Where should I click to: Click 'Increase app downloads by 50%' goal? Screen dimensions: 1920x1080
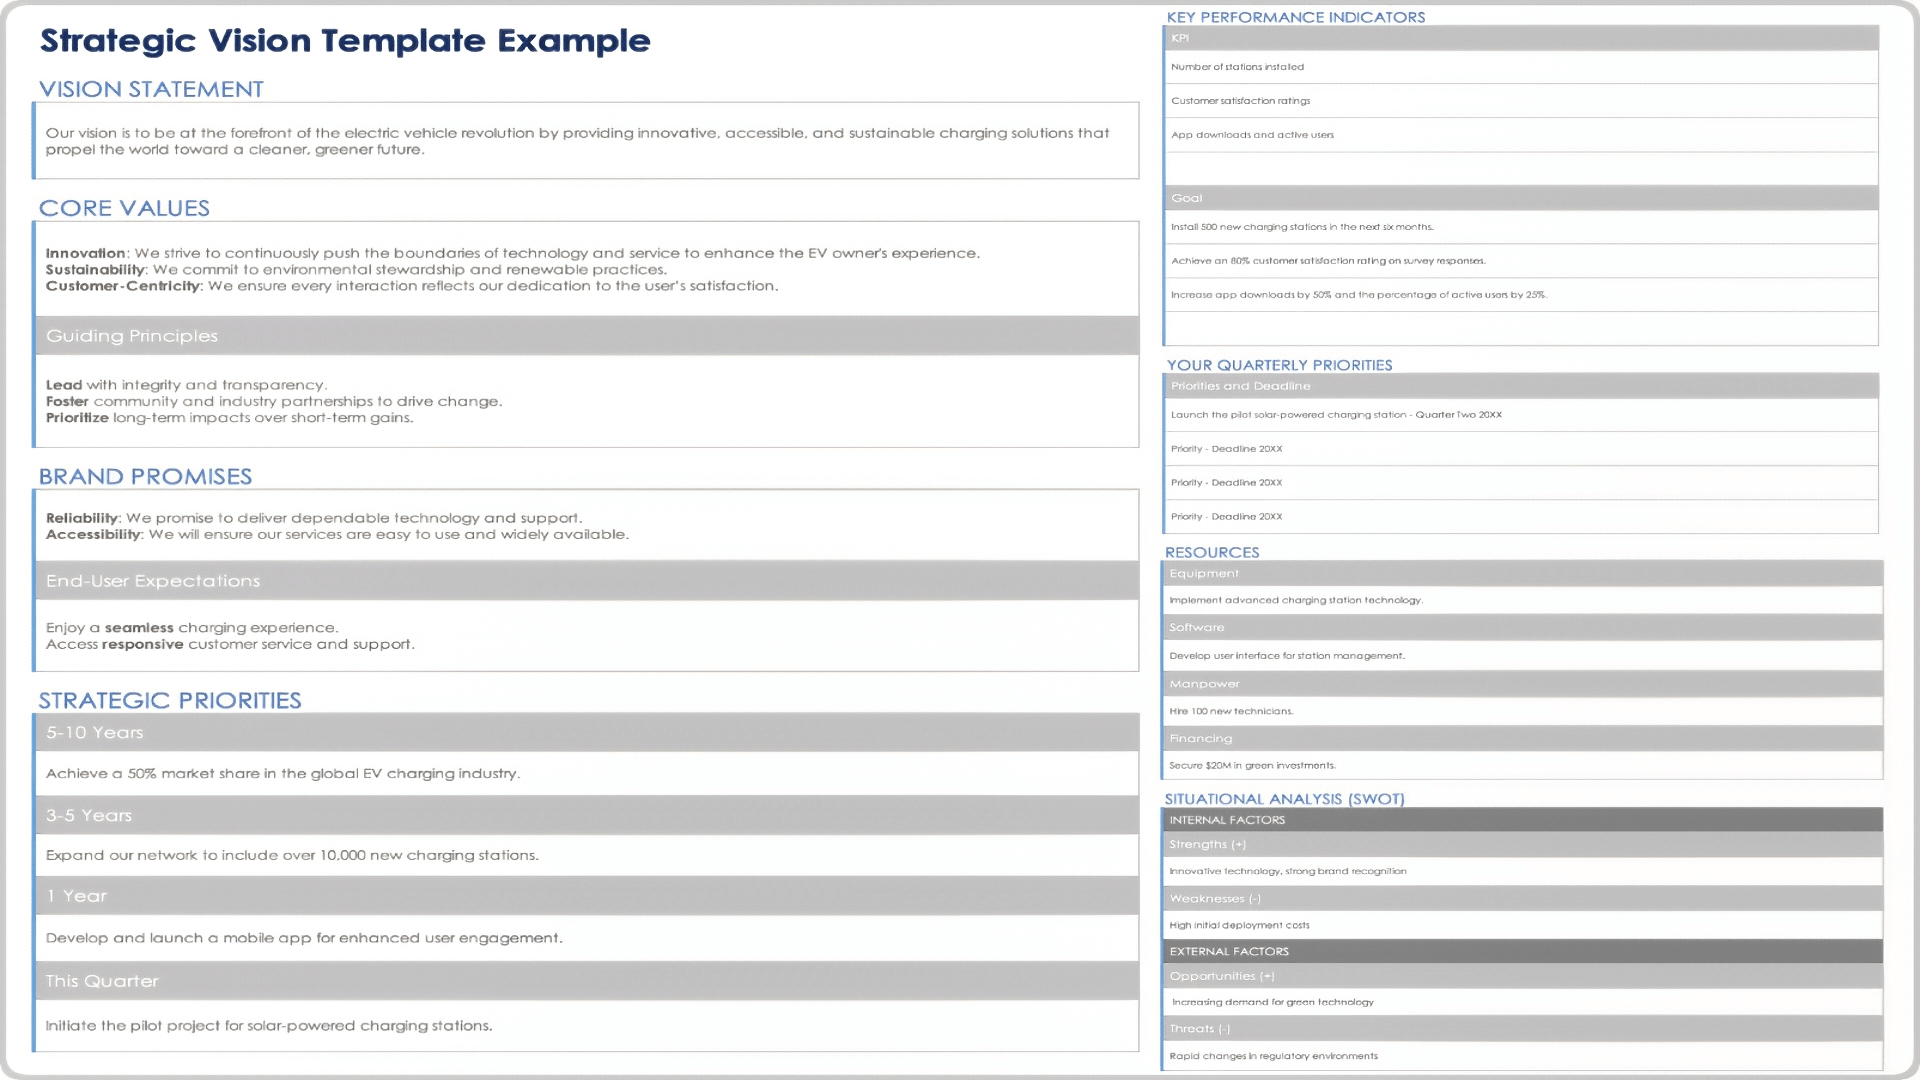click(x=1521, y=295)
